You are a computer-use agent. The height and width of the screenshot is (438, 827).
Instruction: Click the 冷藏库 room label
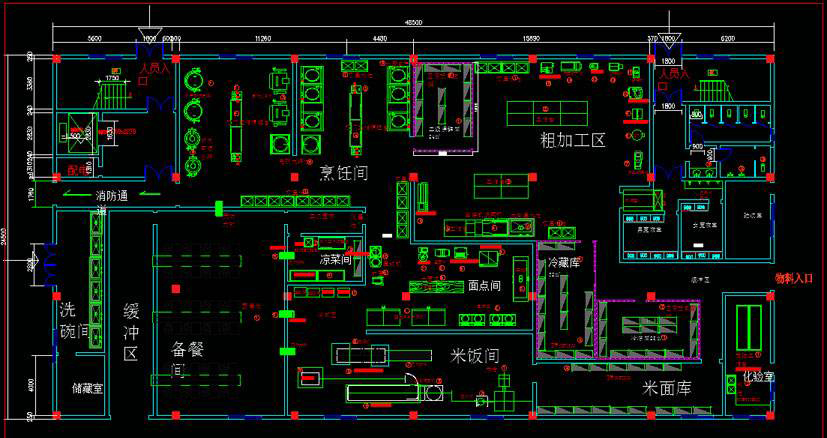567,263
